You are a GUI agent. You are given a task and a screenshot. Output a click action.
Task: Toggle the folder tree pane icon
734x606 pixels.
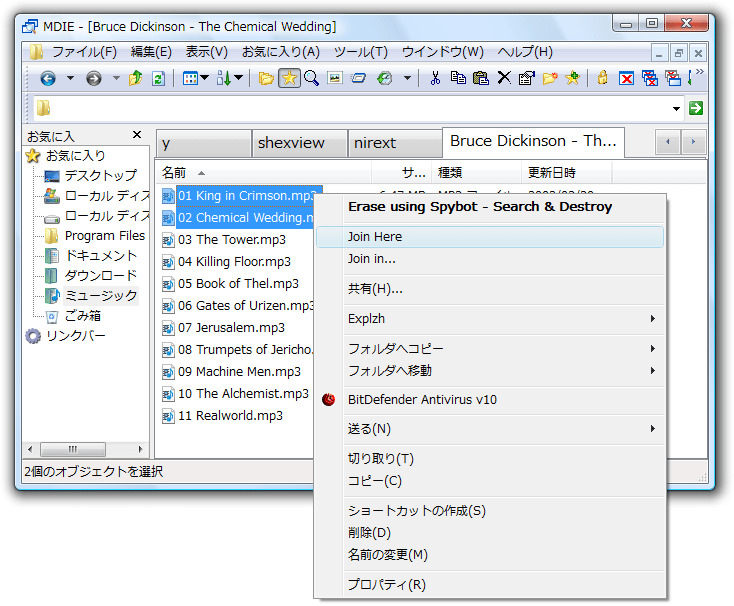(x=266, y=78)
